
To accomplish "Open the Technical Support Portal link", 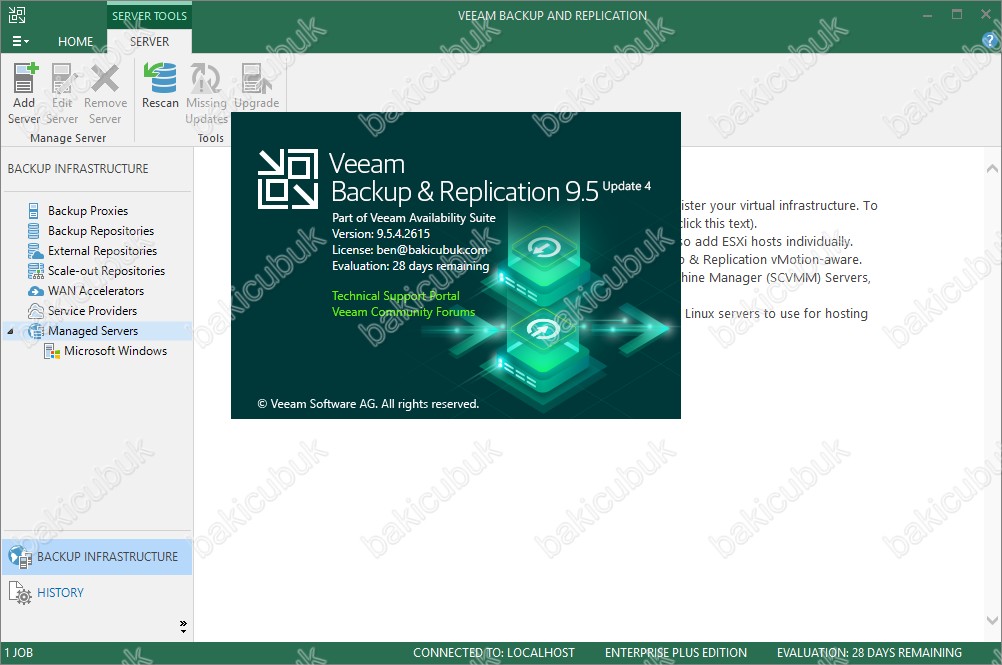I will pos(395,296).
